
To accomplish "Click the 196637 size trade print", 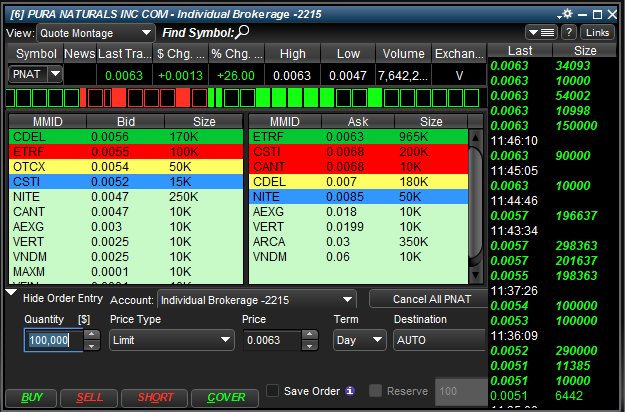I will (x=576, y=216).
